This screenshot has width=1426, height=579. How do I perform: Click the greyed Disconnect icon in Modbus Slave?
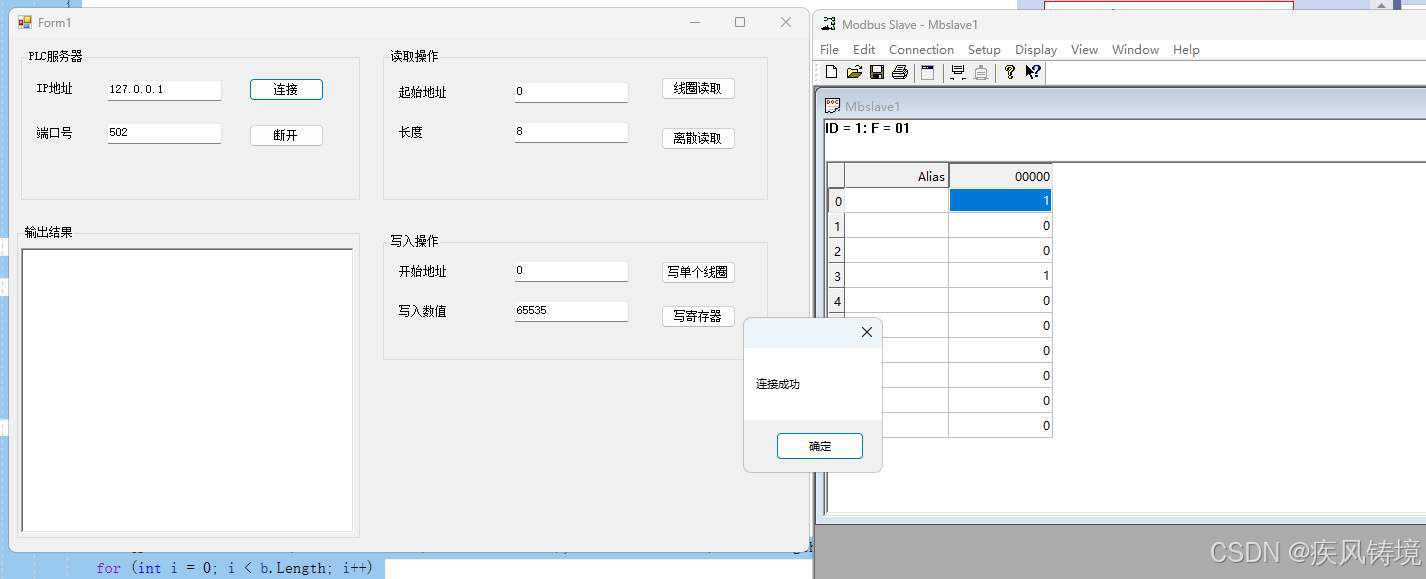[981, 72]
